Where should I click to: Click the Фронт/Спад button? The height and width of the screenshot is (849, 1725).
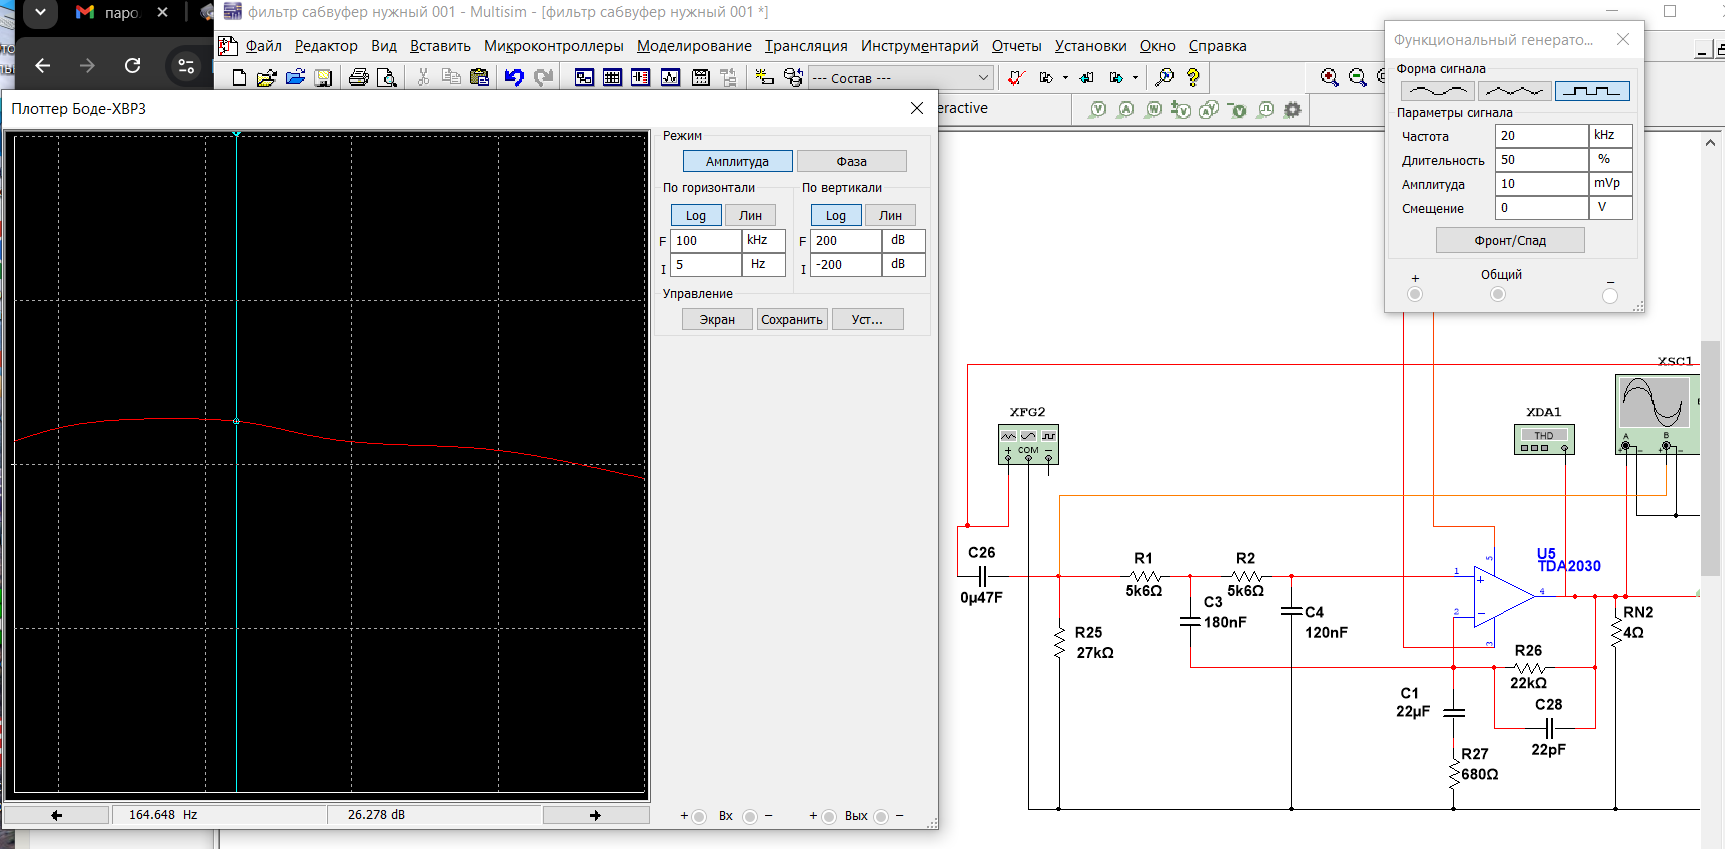pos(1510,240)
